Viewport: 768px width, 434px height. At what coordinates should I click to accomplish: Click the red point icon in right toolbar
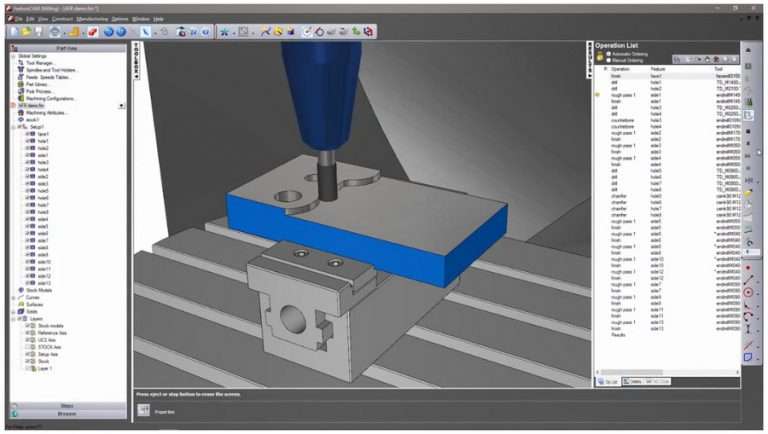point(748,268)
